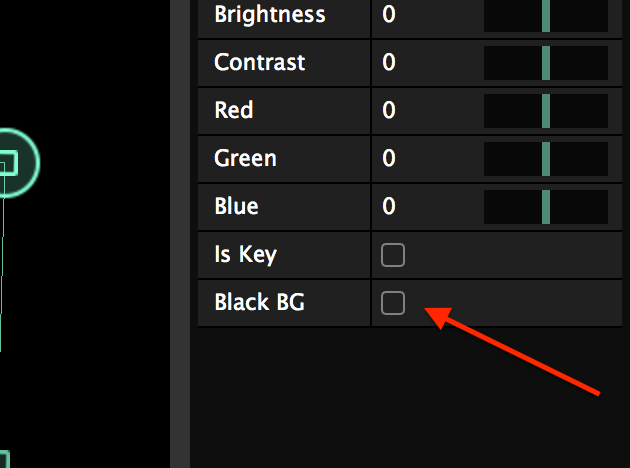Click the Green parameter label
The width and height of the screenshot is (630, 468).
click(245, 158)
